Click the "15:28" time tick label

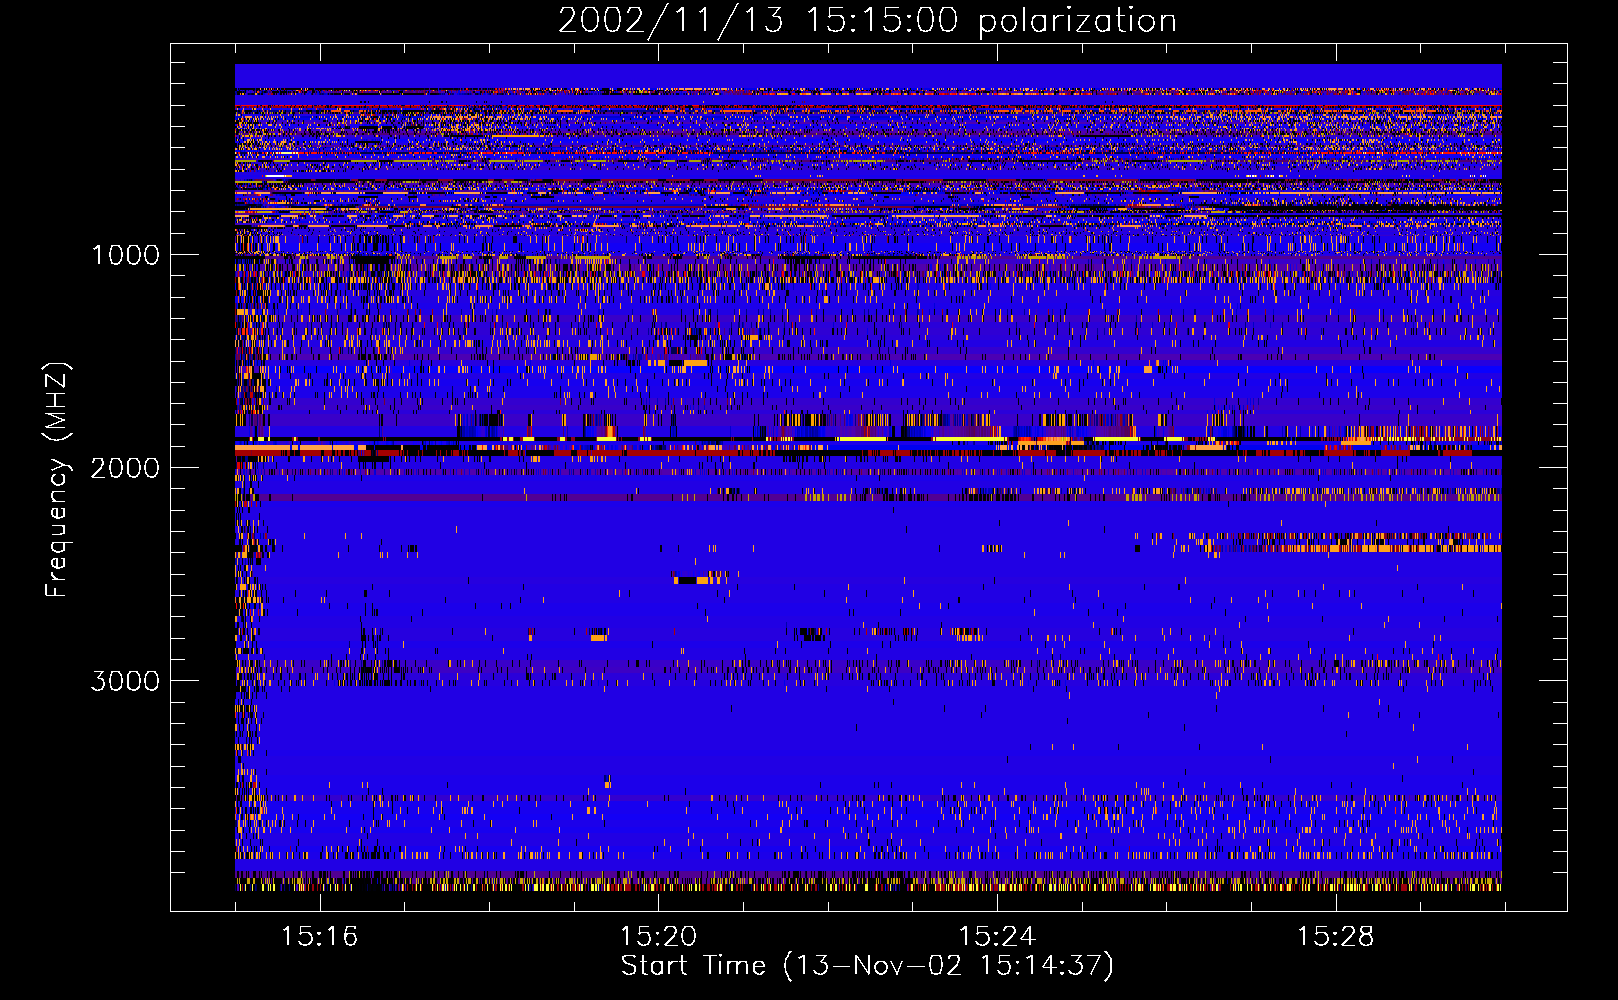tap(1335, 937)
